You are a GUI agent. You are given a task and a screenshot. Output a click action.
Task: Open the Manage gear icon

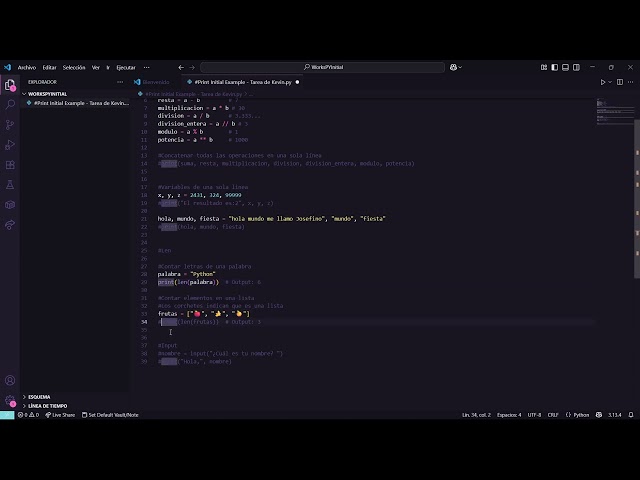coord(10,401)
